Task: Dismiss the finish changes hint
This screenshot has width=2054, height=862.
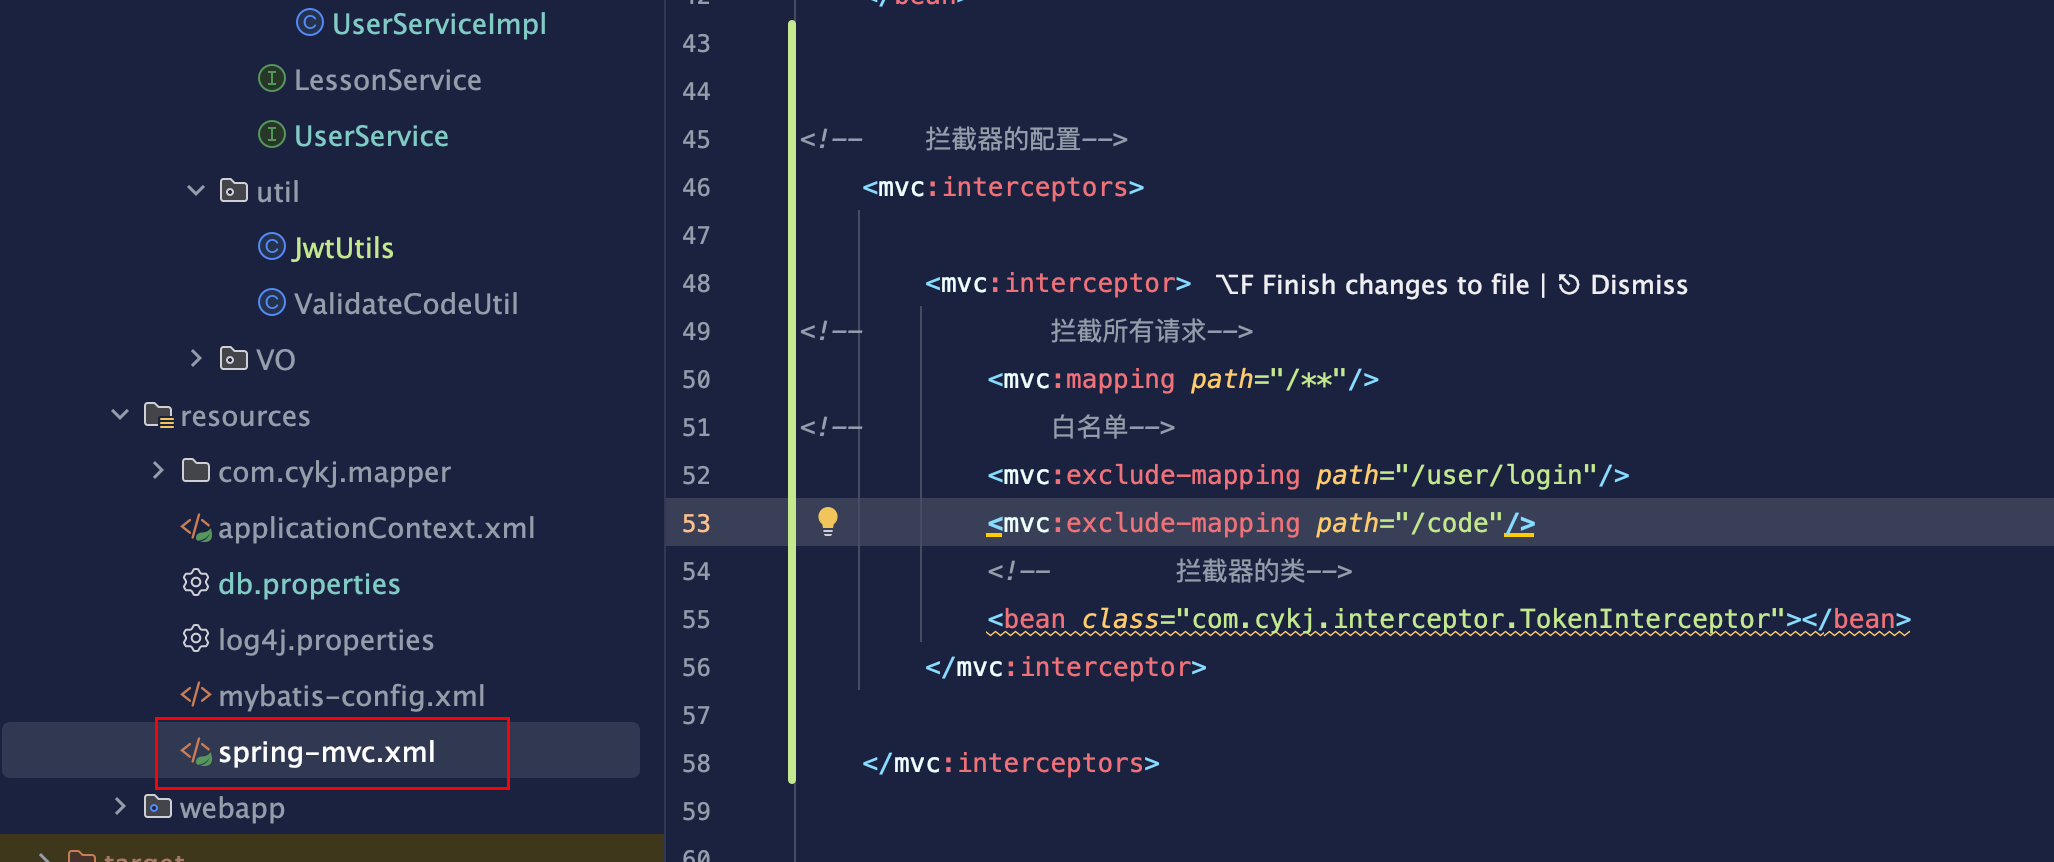Action: (x=1623, y=285)
